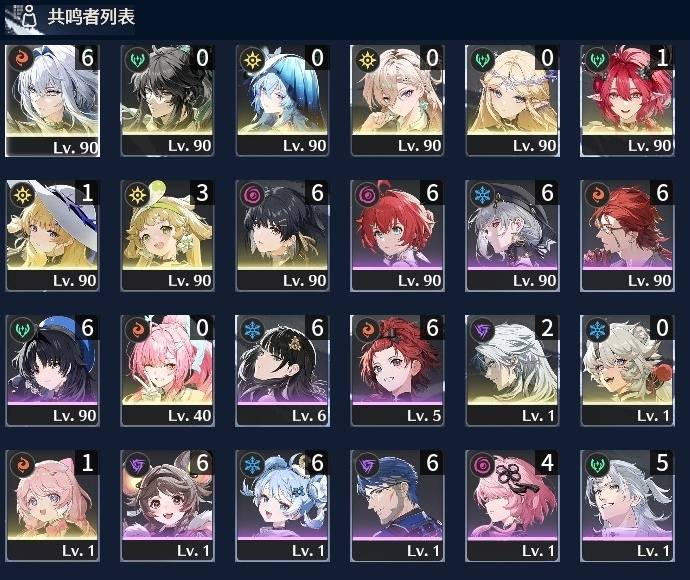690x580 pixels.
Task: Click the Electro icon on the glasses-wearing blue-haired card
Action: (367, 464)
